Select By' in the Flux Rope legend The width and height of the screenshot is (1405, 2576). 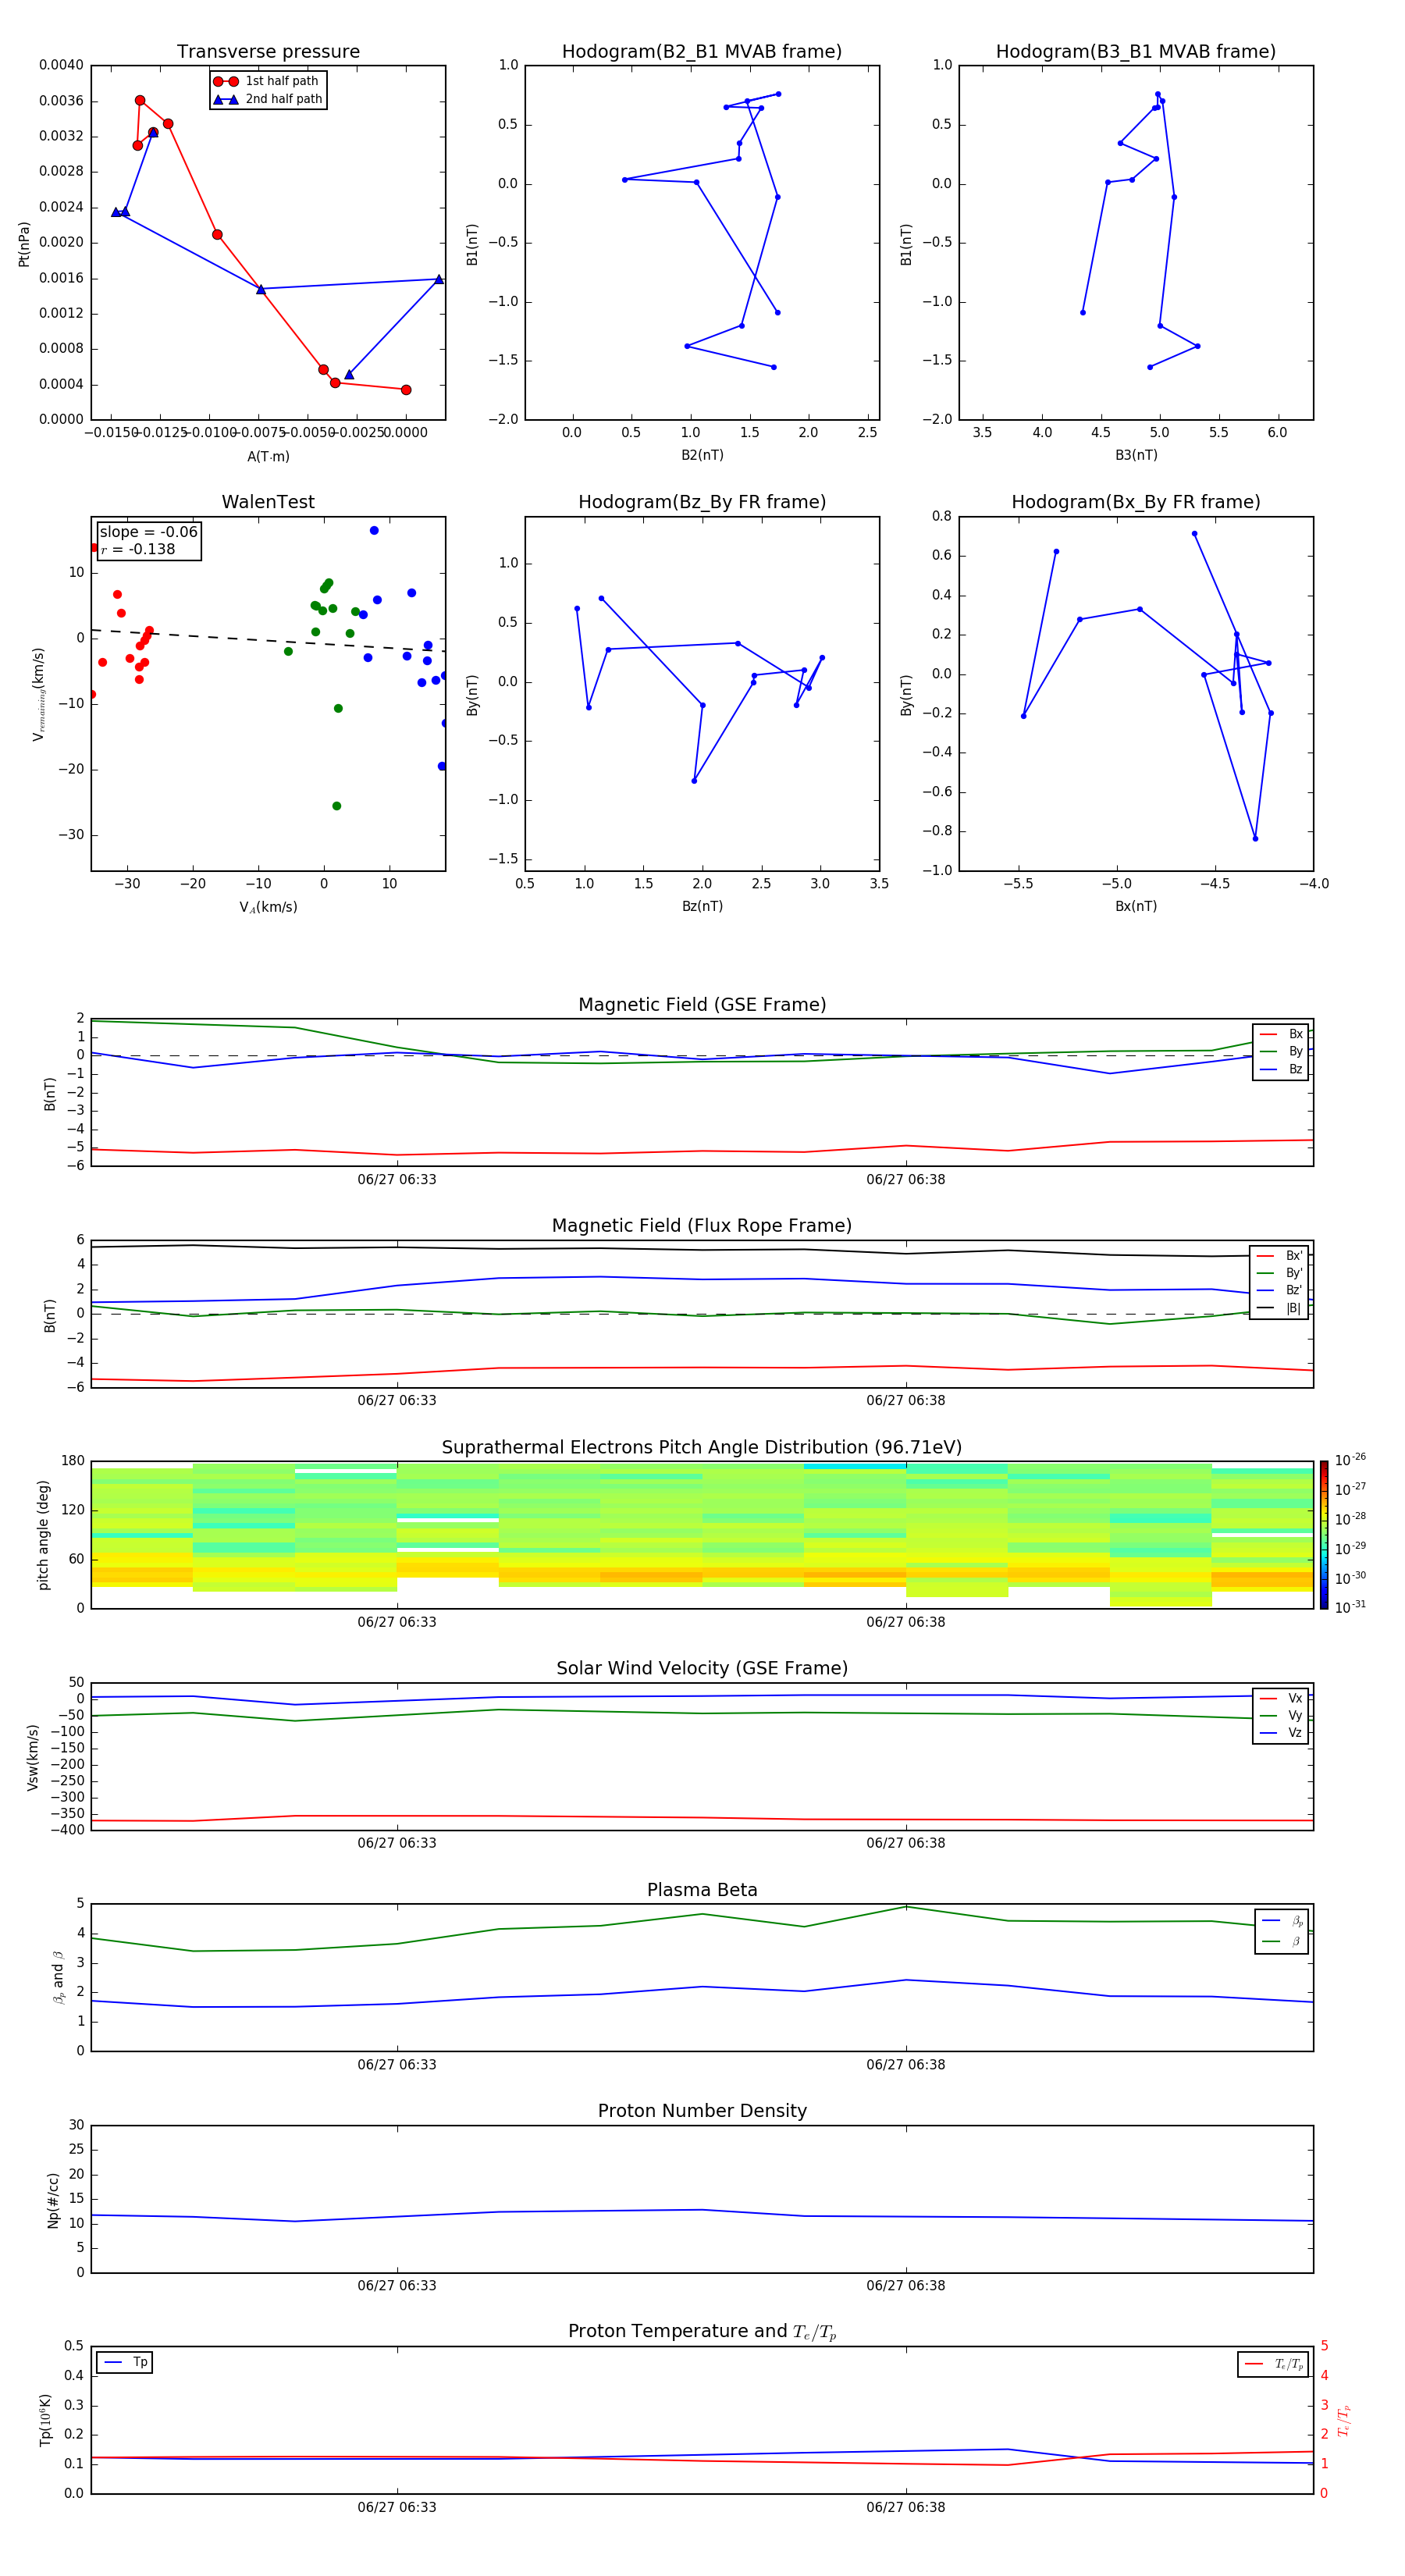click(1280, 1273)
